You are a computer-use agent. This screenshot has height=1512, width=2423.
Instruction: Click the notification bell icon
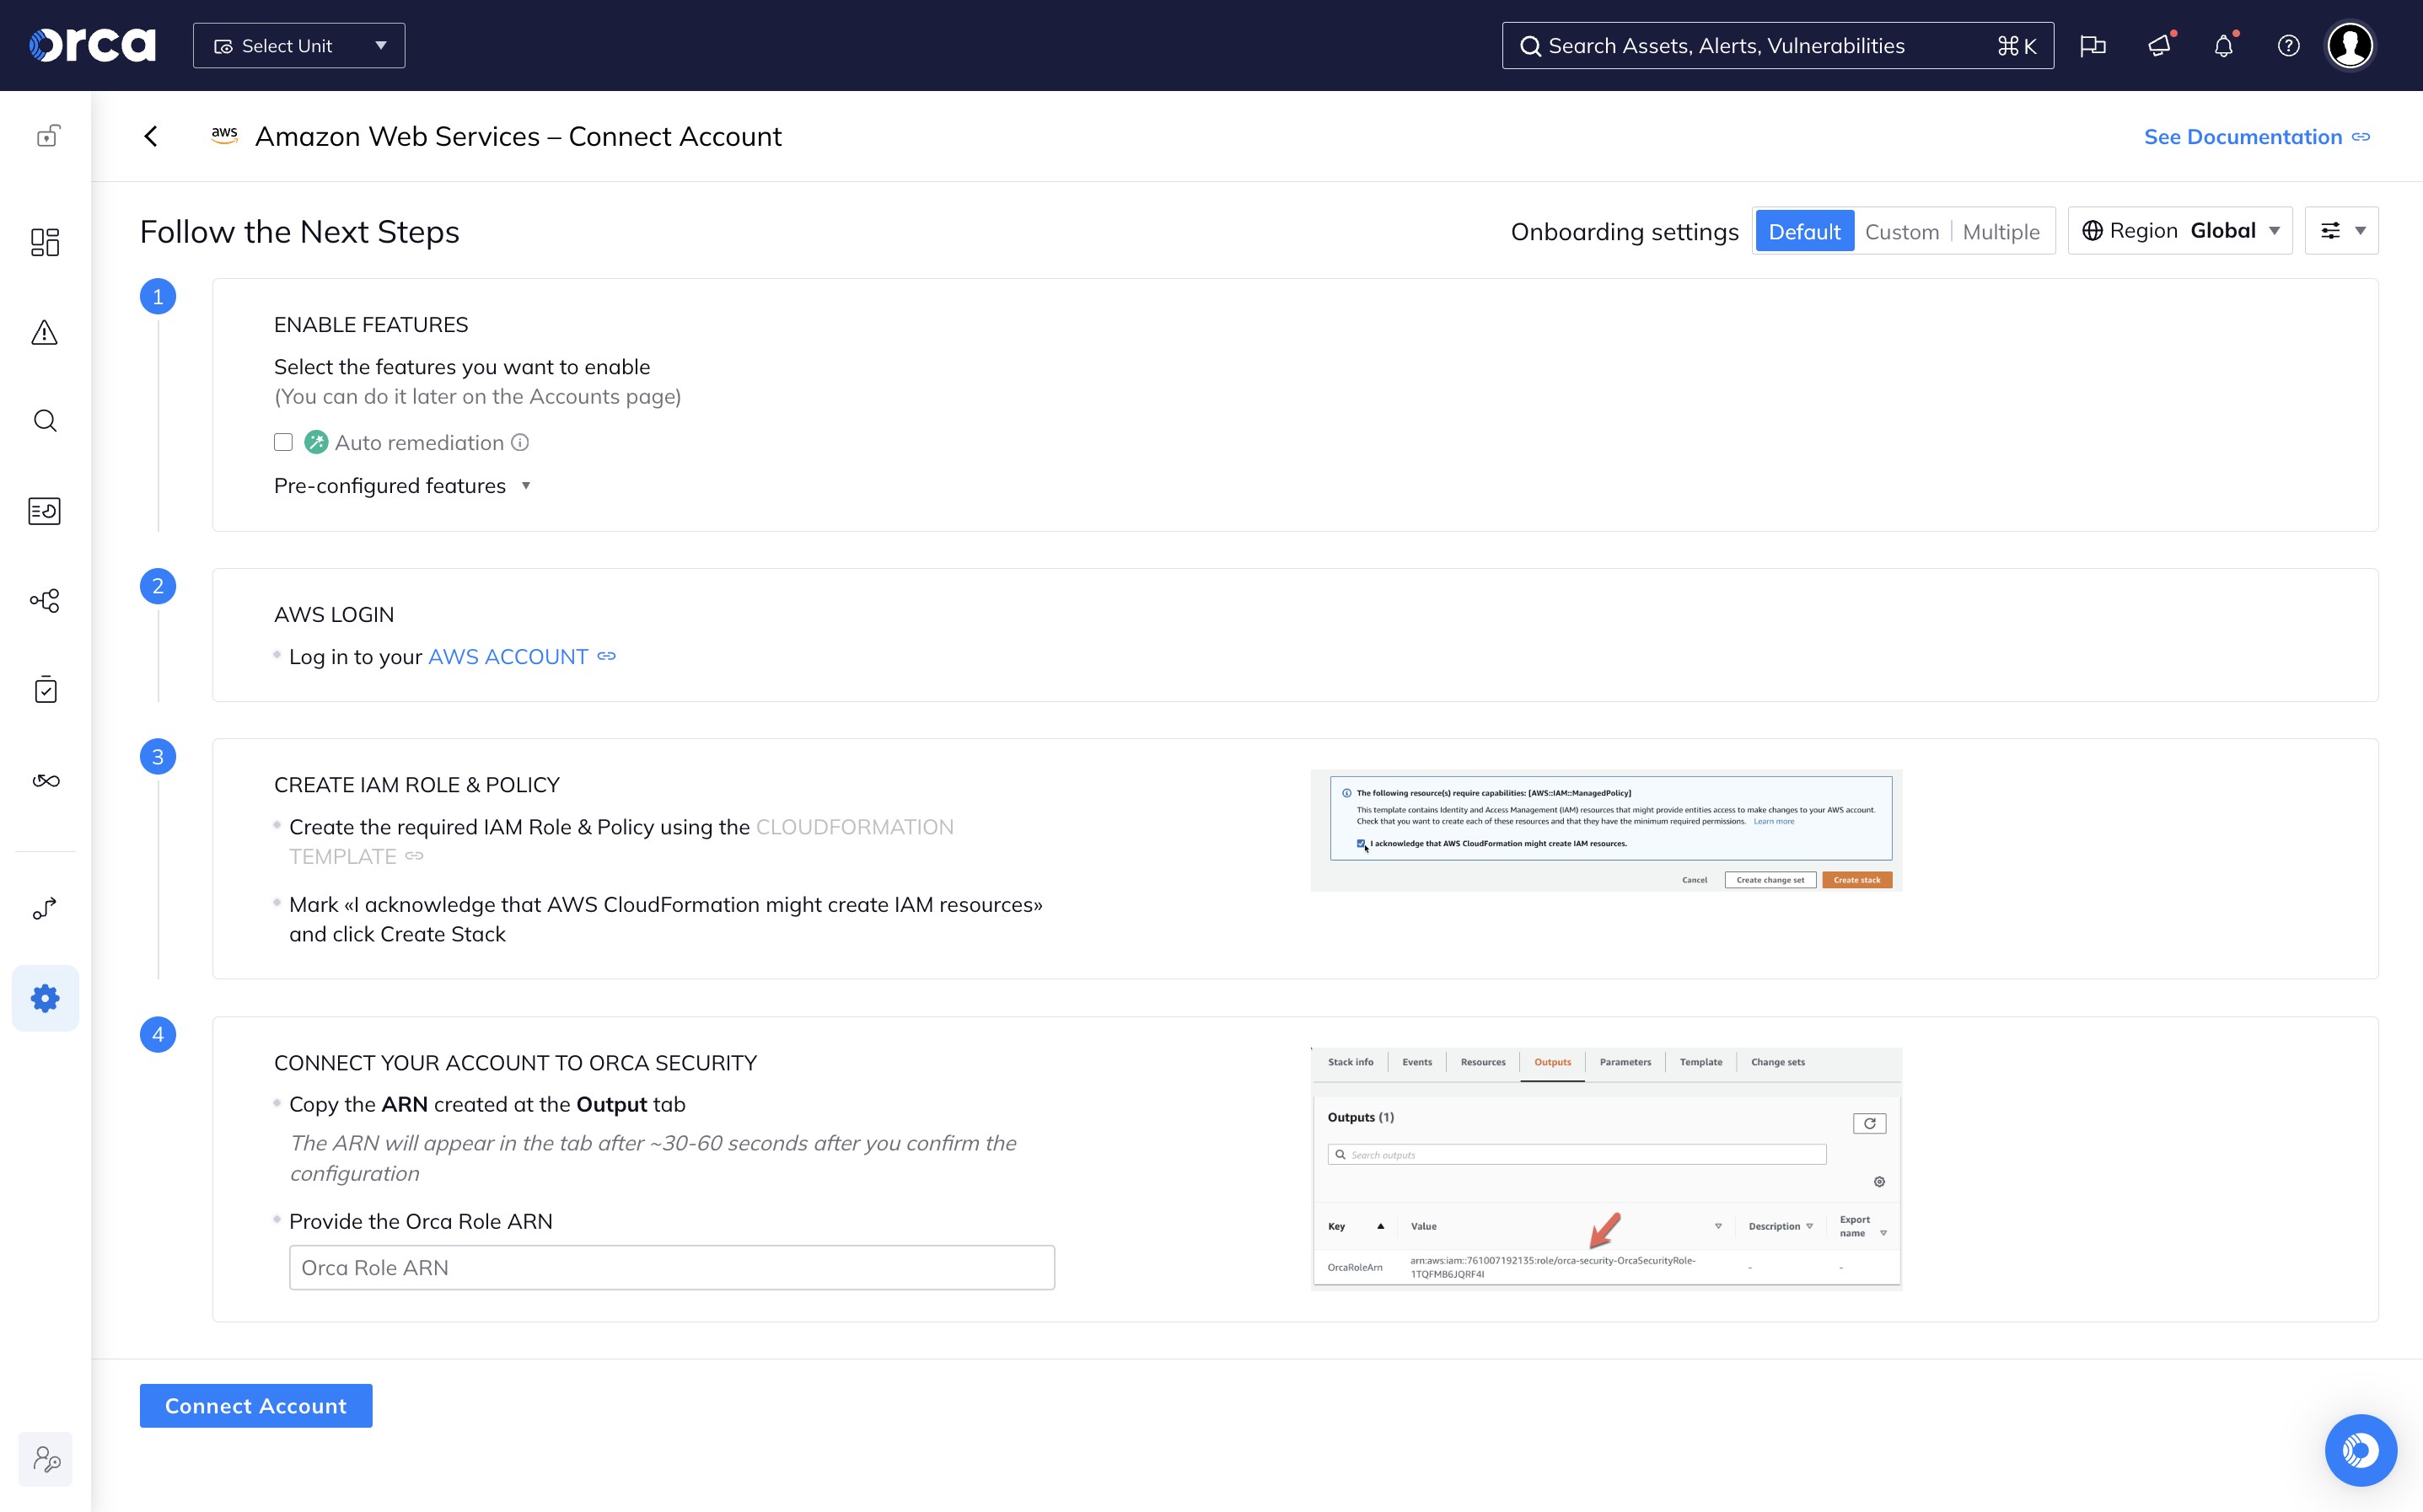coord(2223,46)
